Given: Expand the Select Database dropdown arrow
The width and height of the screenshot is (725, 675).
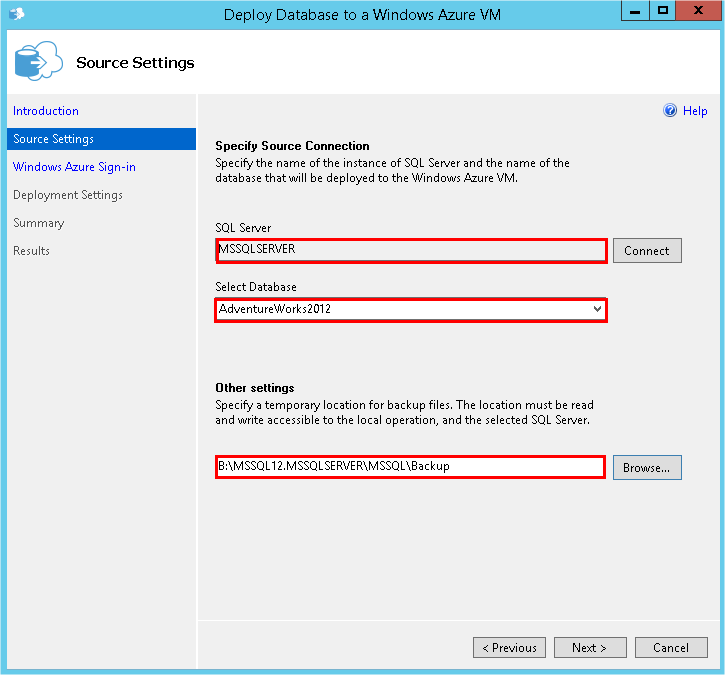Looking at the screenshot, I should click(597, 309).
